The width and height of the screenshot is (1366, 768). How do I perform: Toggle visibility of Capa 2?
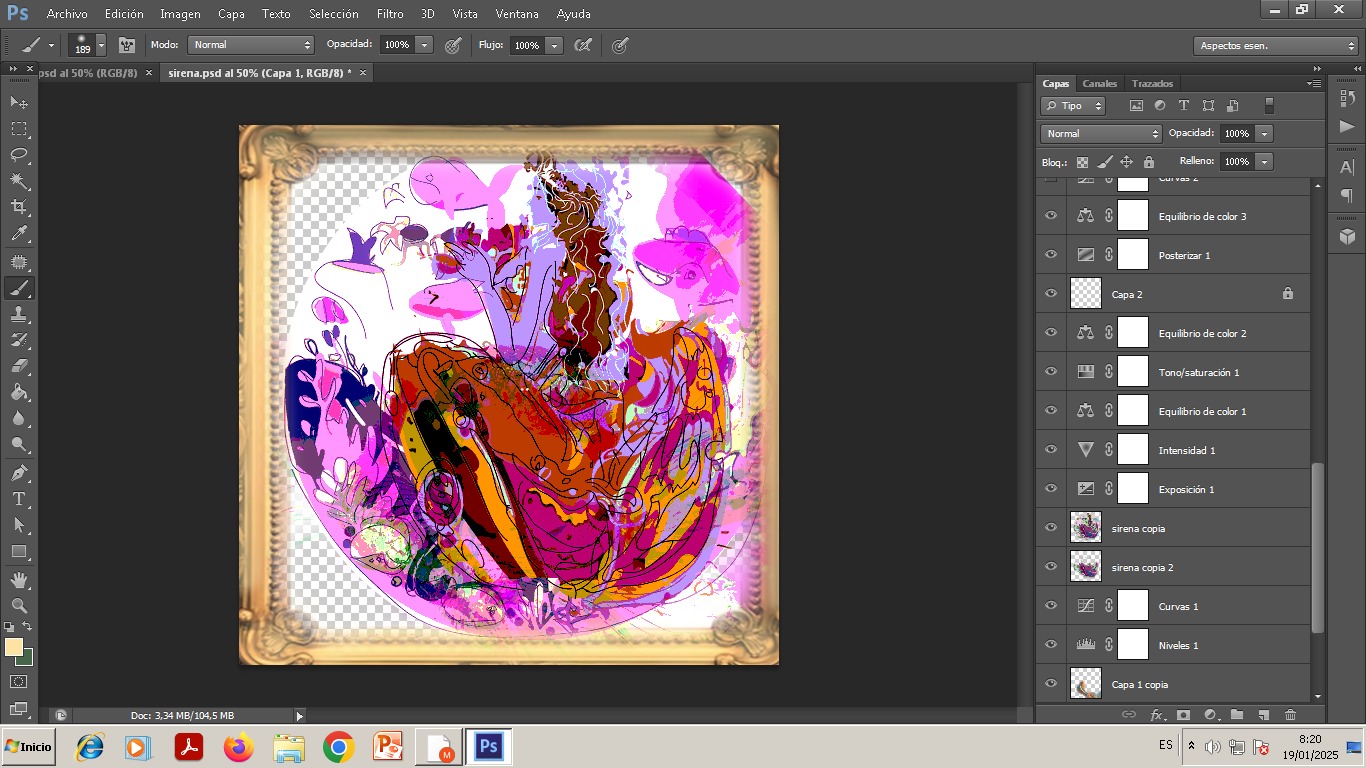pyautogui.click(x=1051, y=294)
